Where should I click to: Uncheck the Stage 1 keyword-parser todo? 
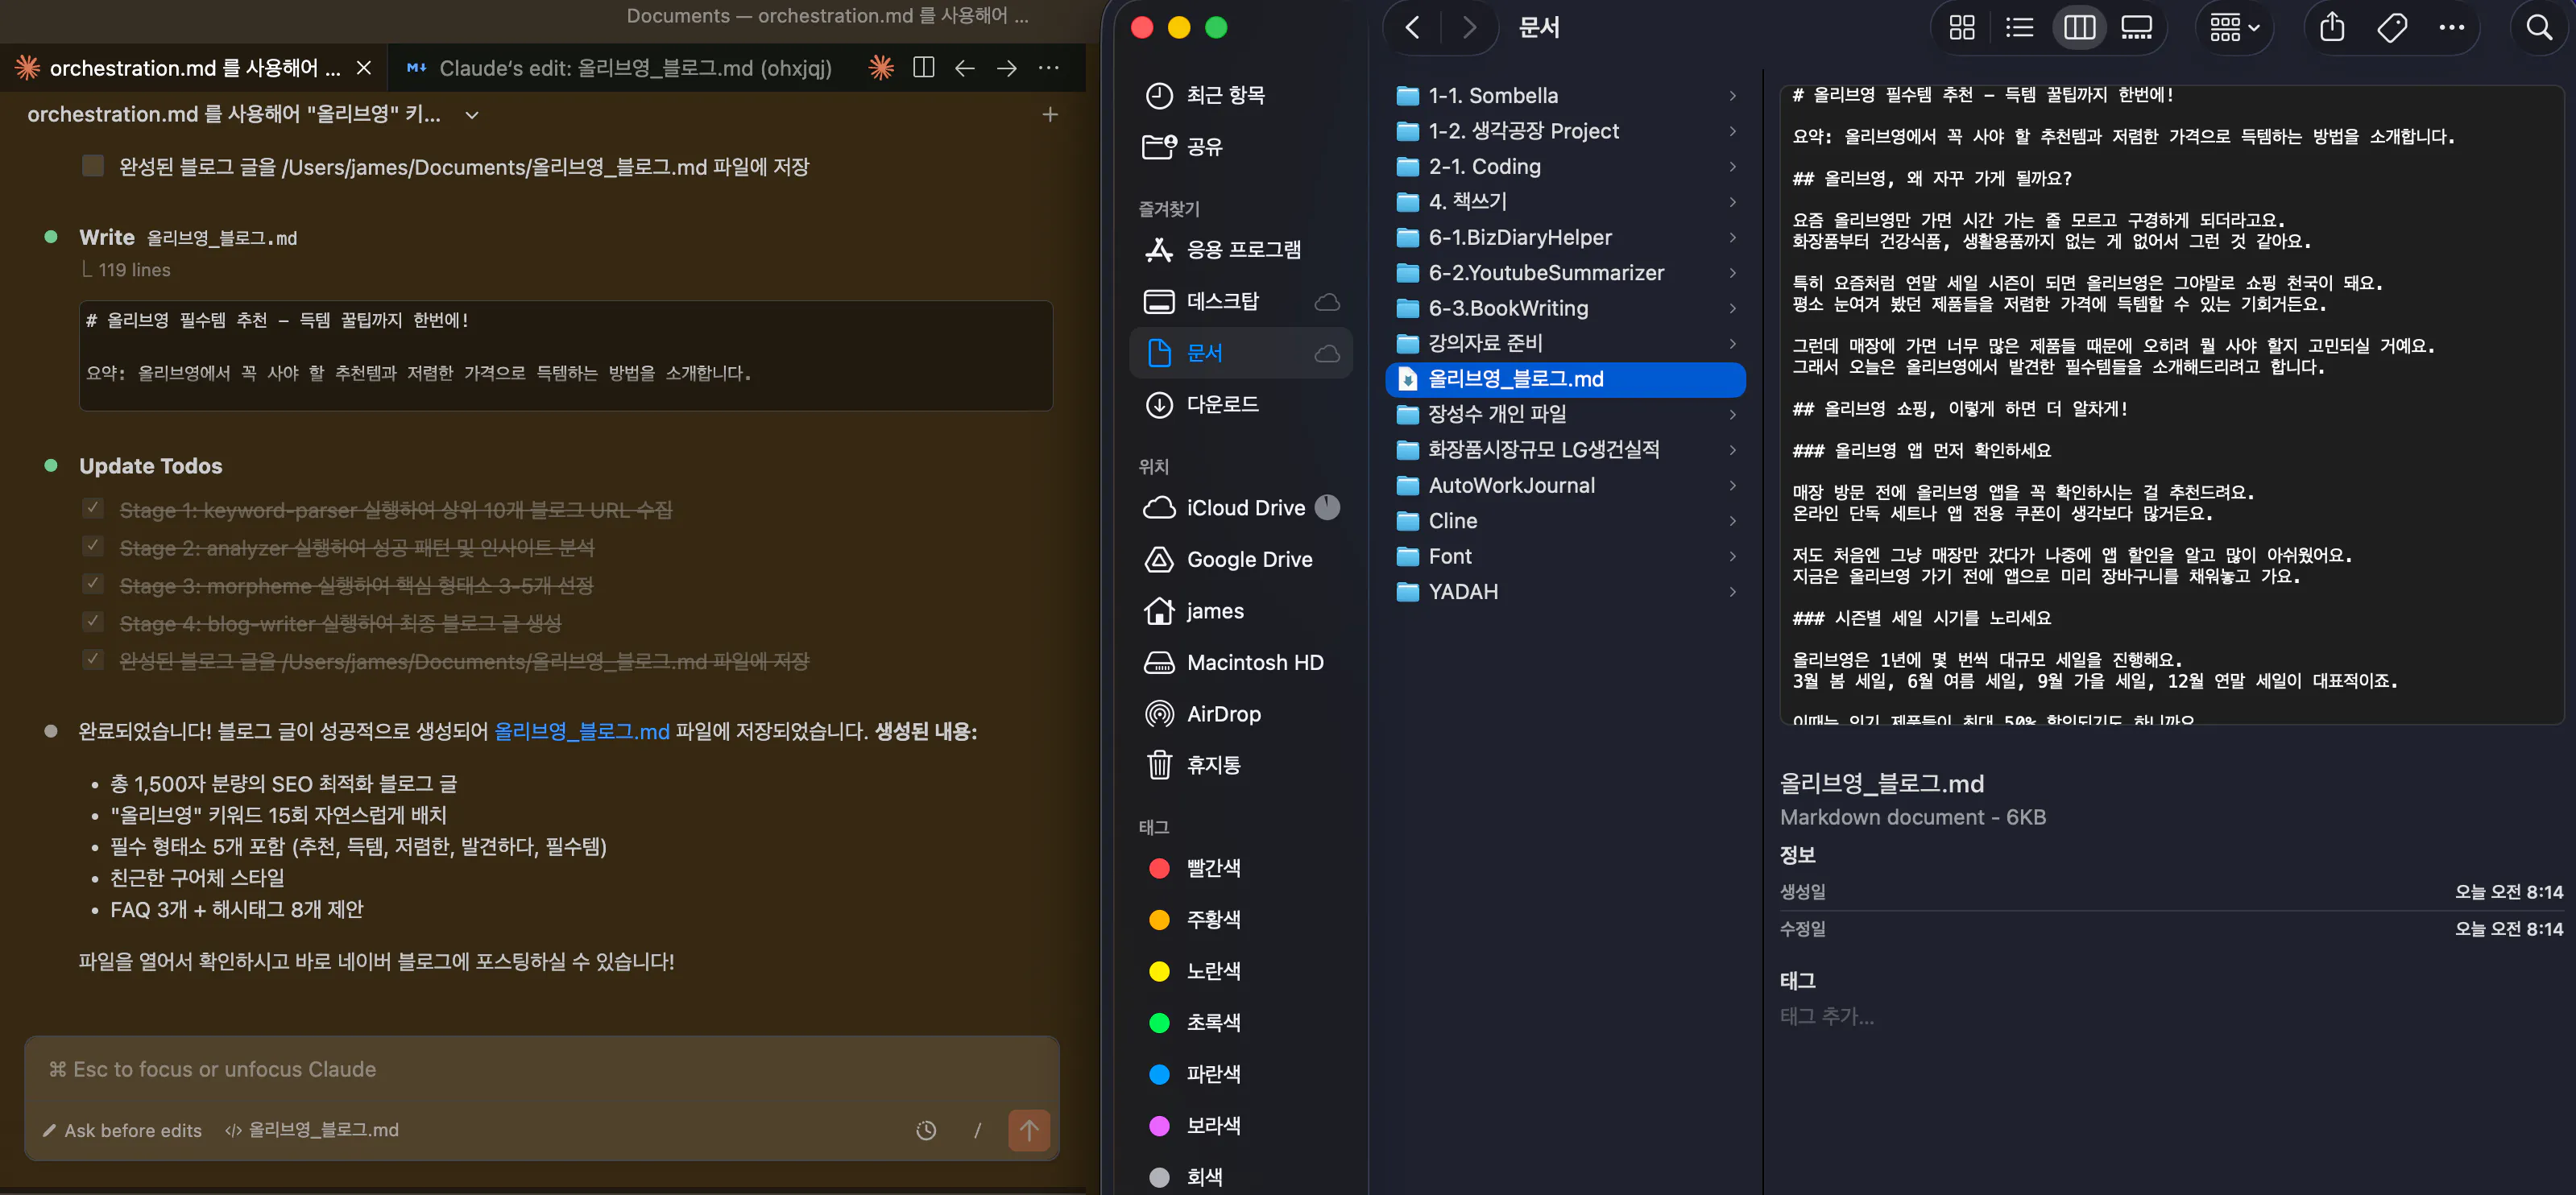[93, 508]
